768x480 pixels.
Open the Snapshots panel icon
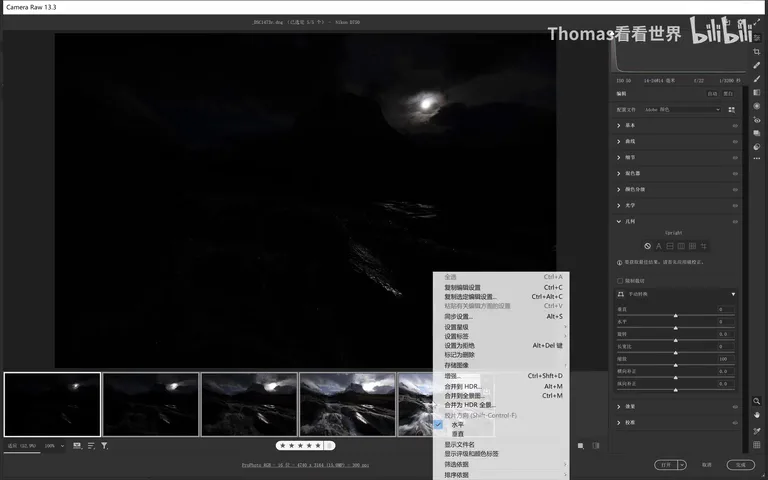(x=757, y=133)
